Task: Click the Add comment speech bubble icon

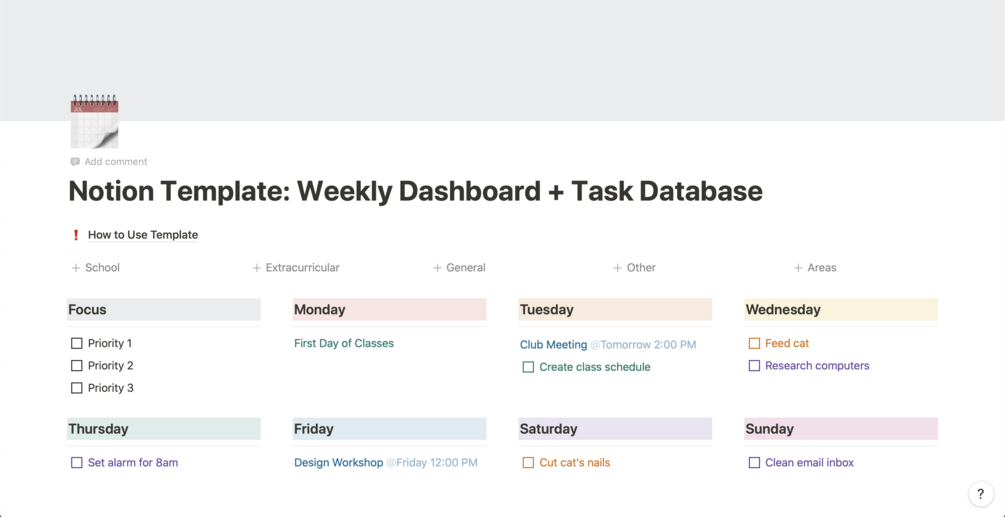Action: [x=75, y=162]
